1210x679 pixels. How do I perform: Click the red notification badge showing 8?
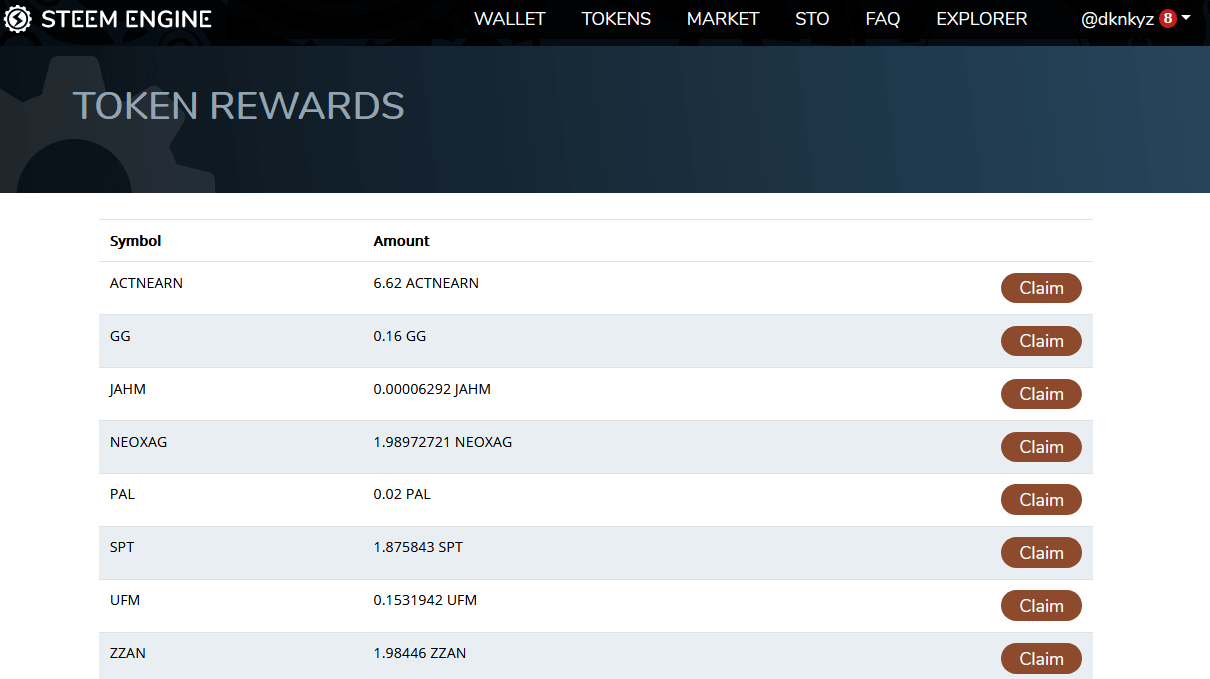pos(1167,18)
